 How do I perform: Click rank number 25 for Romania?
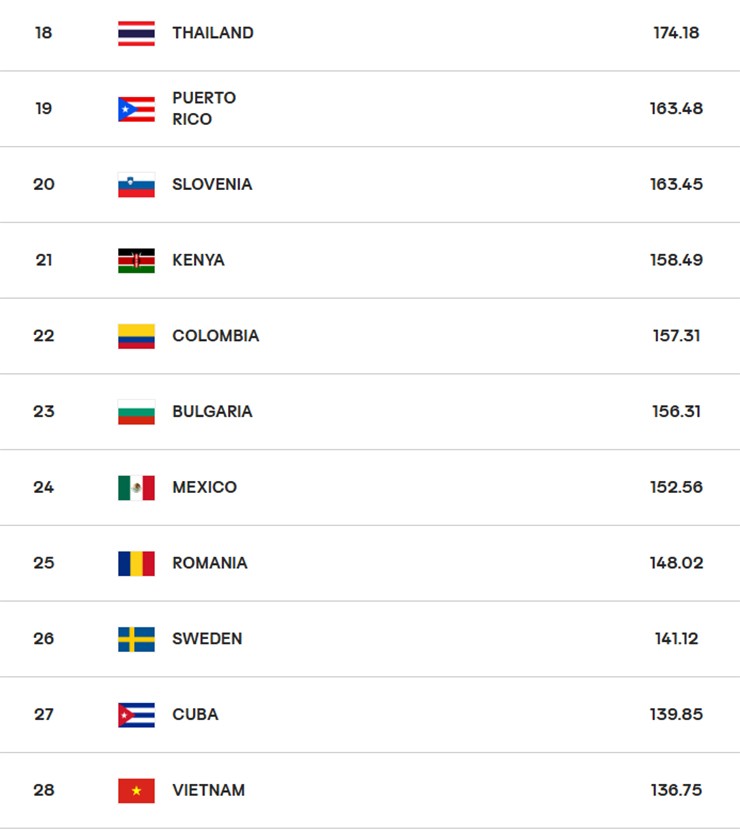[x=44, y=563]
